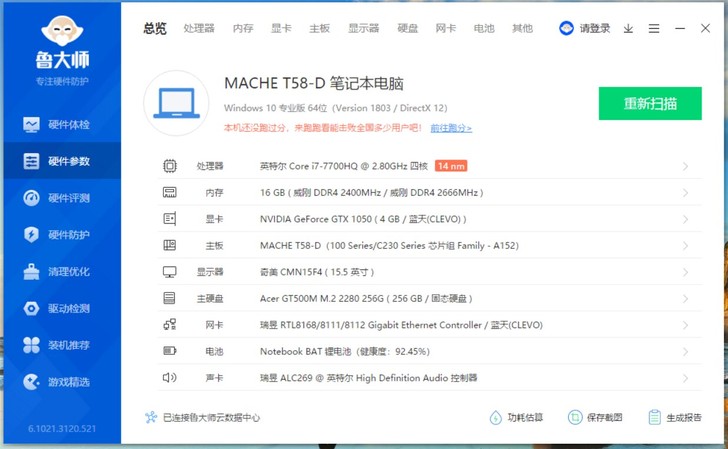
Task: Click the red 本机还没跑过分 notice text
Action: 323,128
